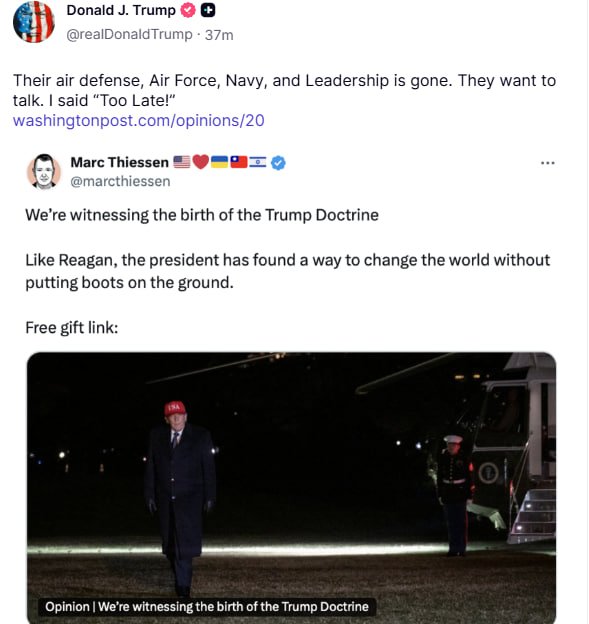This screenshot has height=624, width=589.
Task: Open the washingtonpost.com/opinions link
Action: (x=138, y=120)
